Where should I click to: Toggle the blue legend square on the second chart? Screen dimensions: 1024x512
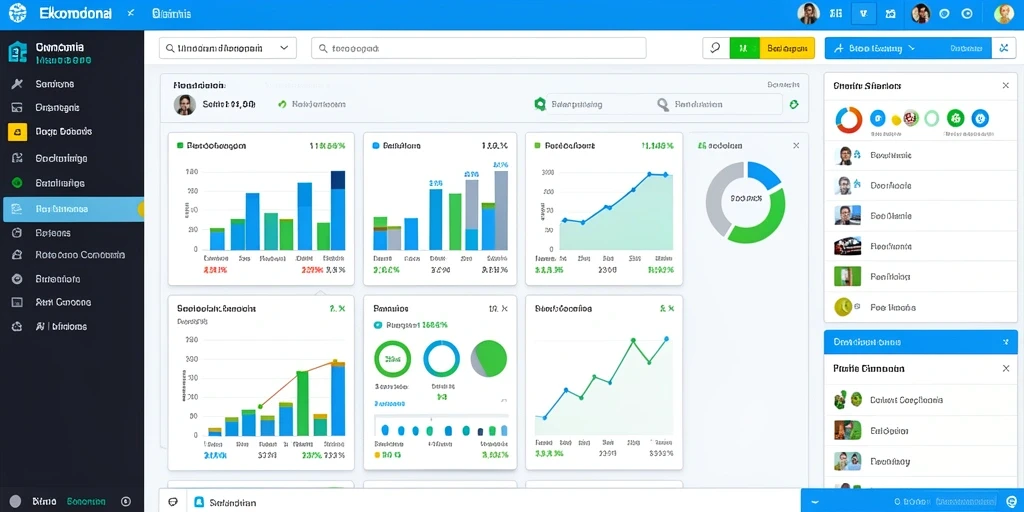coord(376,146)
